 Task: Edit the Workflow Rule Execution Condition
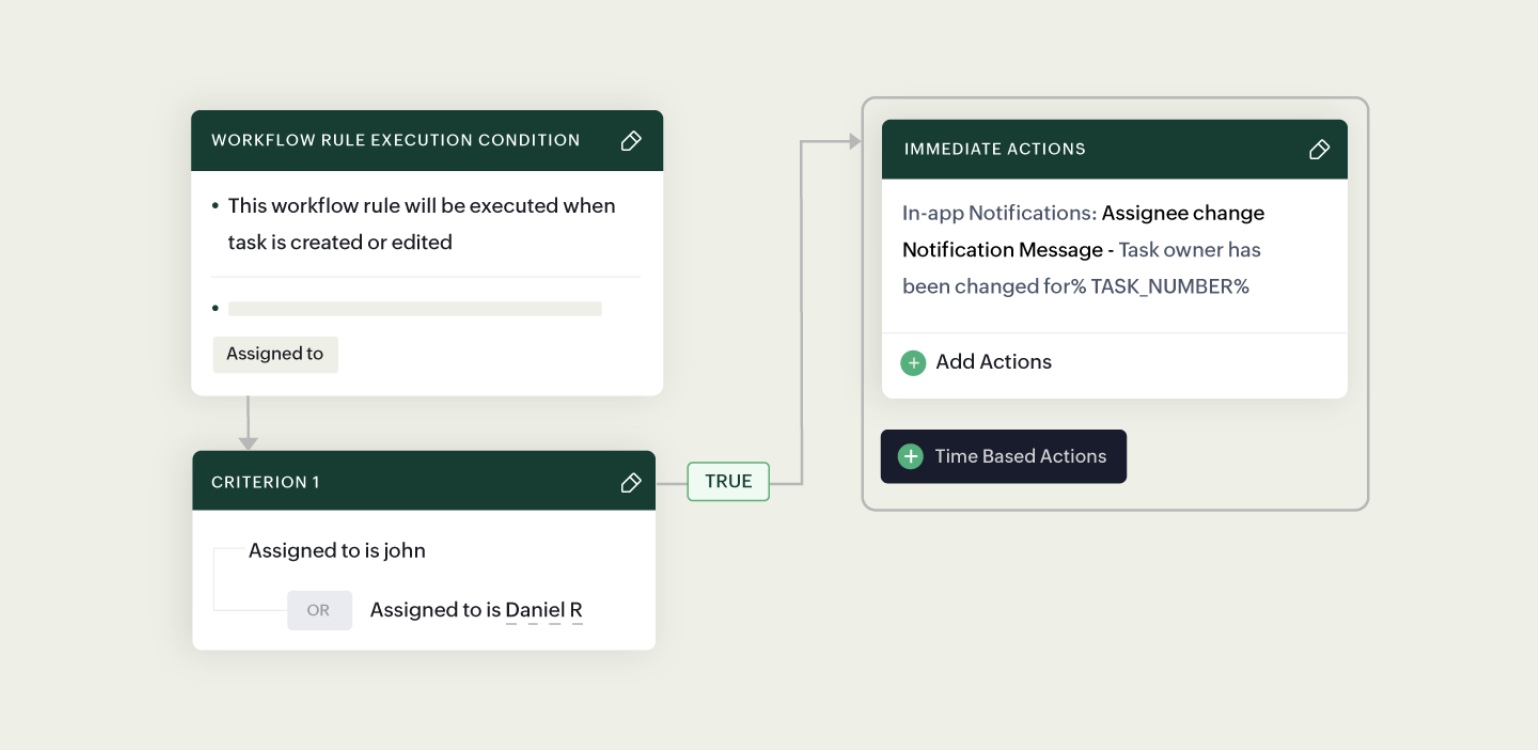[x=631, y=141]
